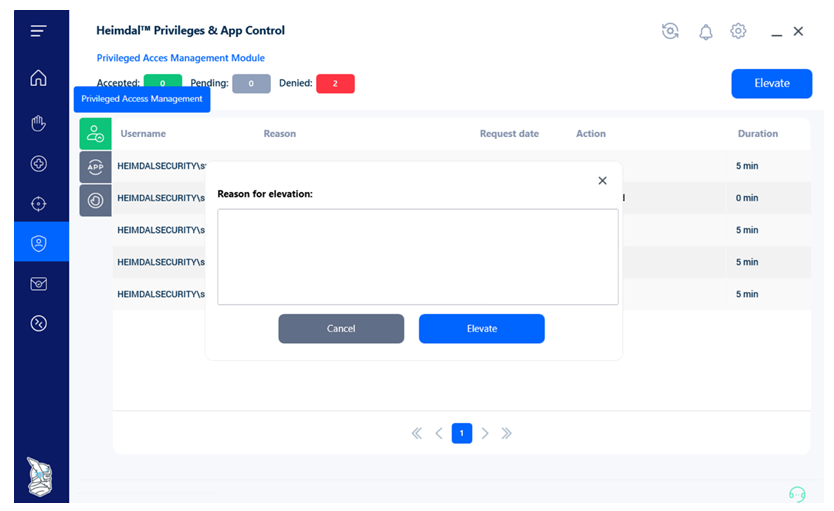Click the Heimdal viking mascot logo
834x511 pixels.
click(40, 477)
